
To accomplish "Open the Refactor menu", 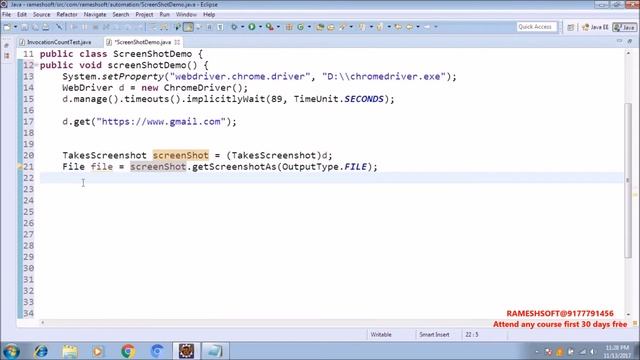I will (x=67, y=14).
